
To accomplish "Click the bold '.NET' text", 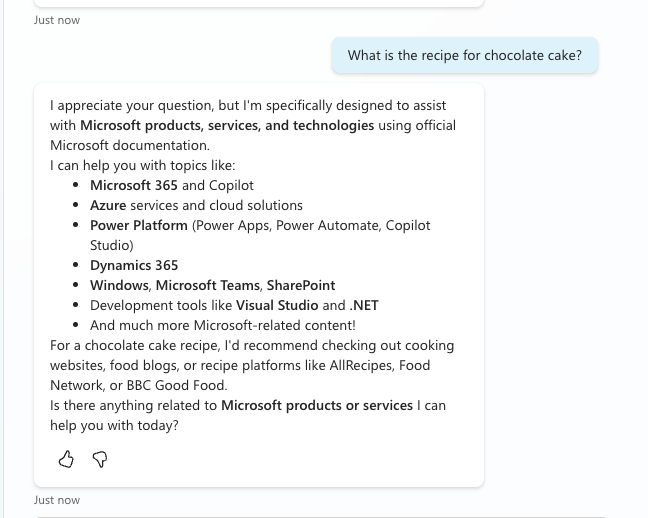I will pos(364,305).
